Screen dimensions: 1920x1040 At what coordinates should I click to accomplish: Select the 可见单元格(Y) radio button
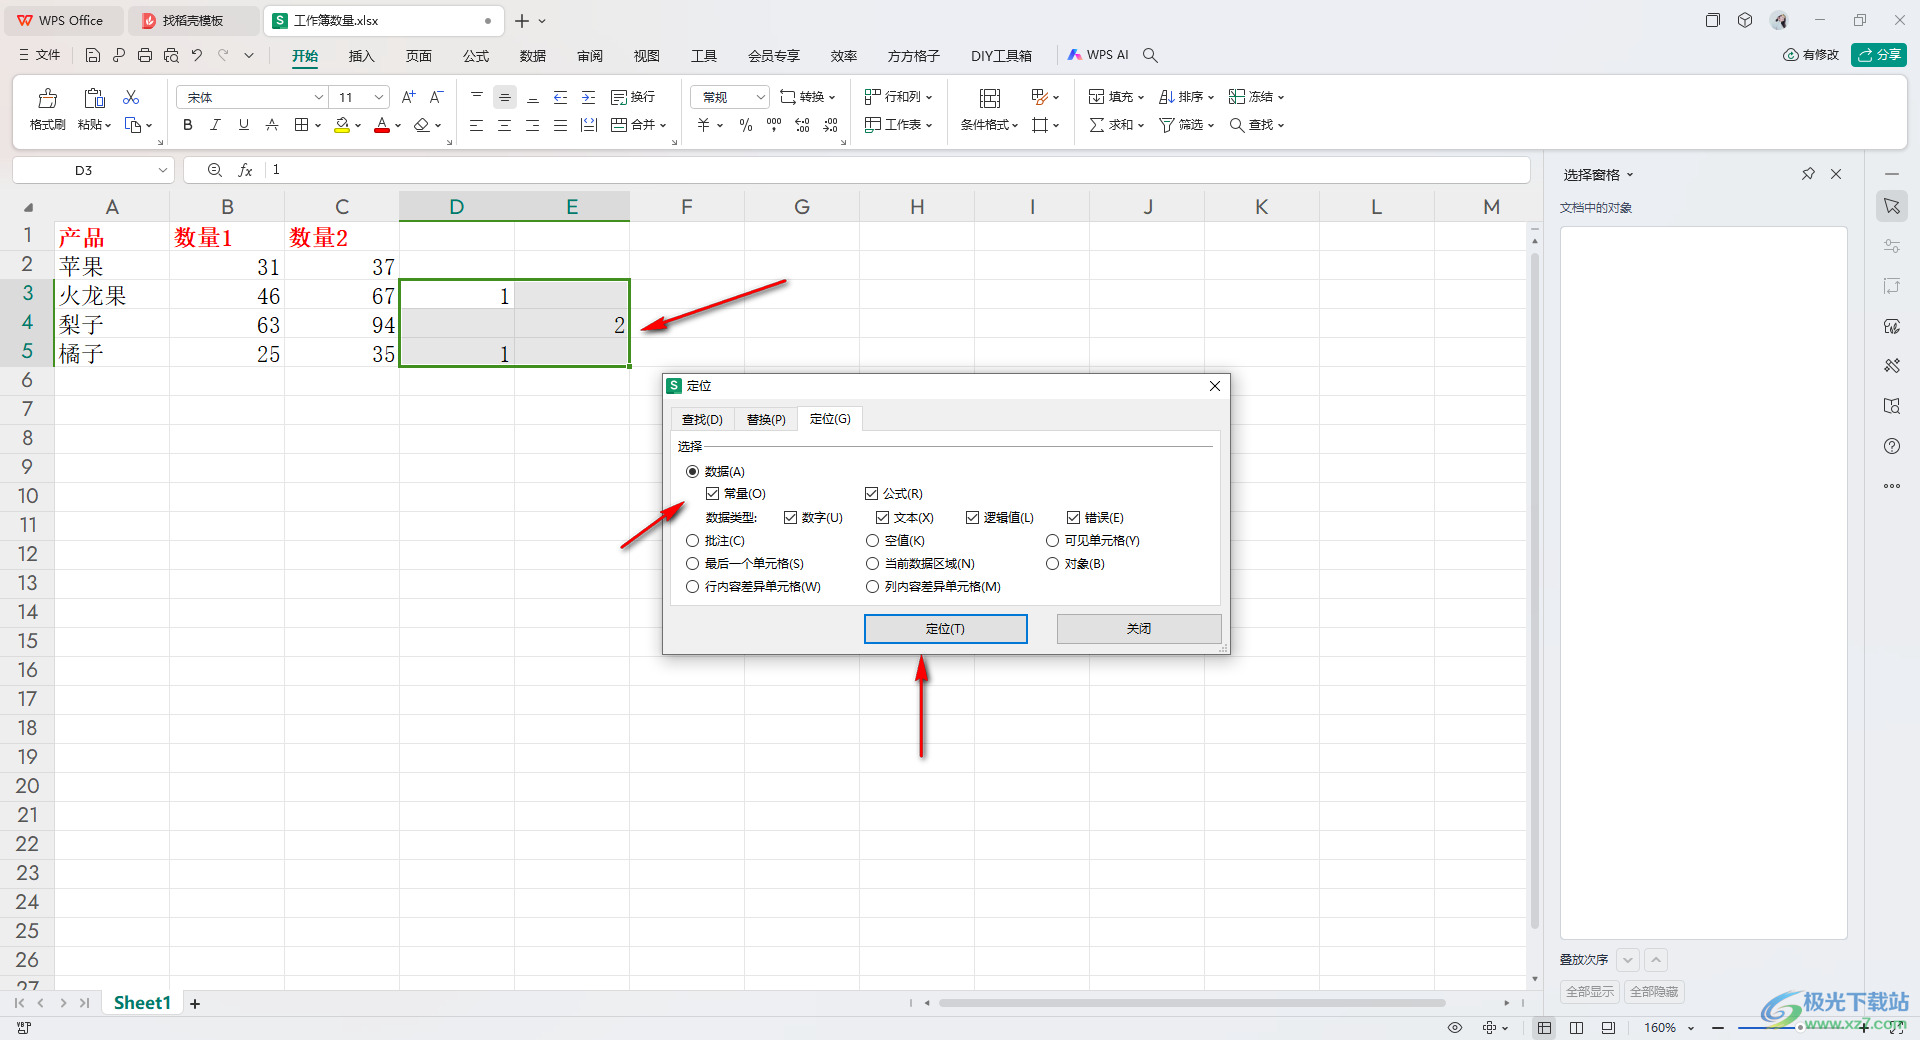pyautogui.click(x=1052, y=540)
